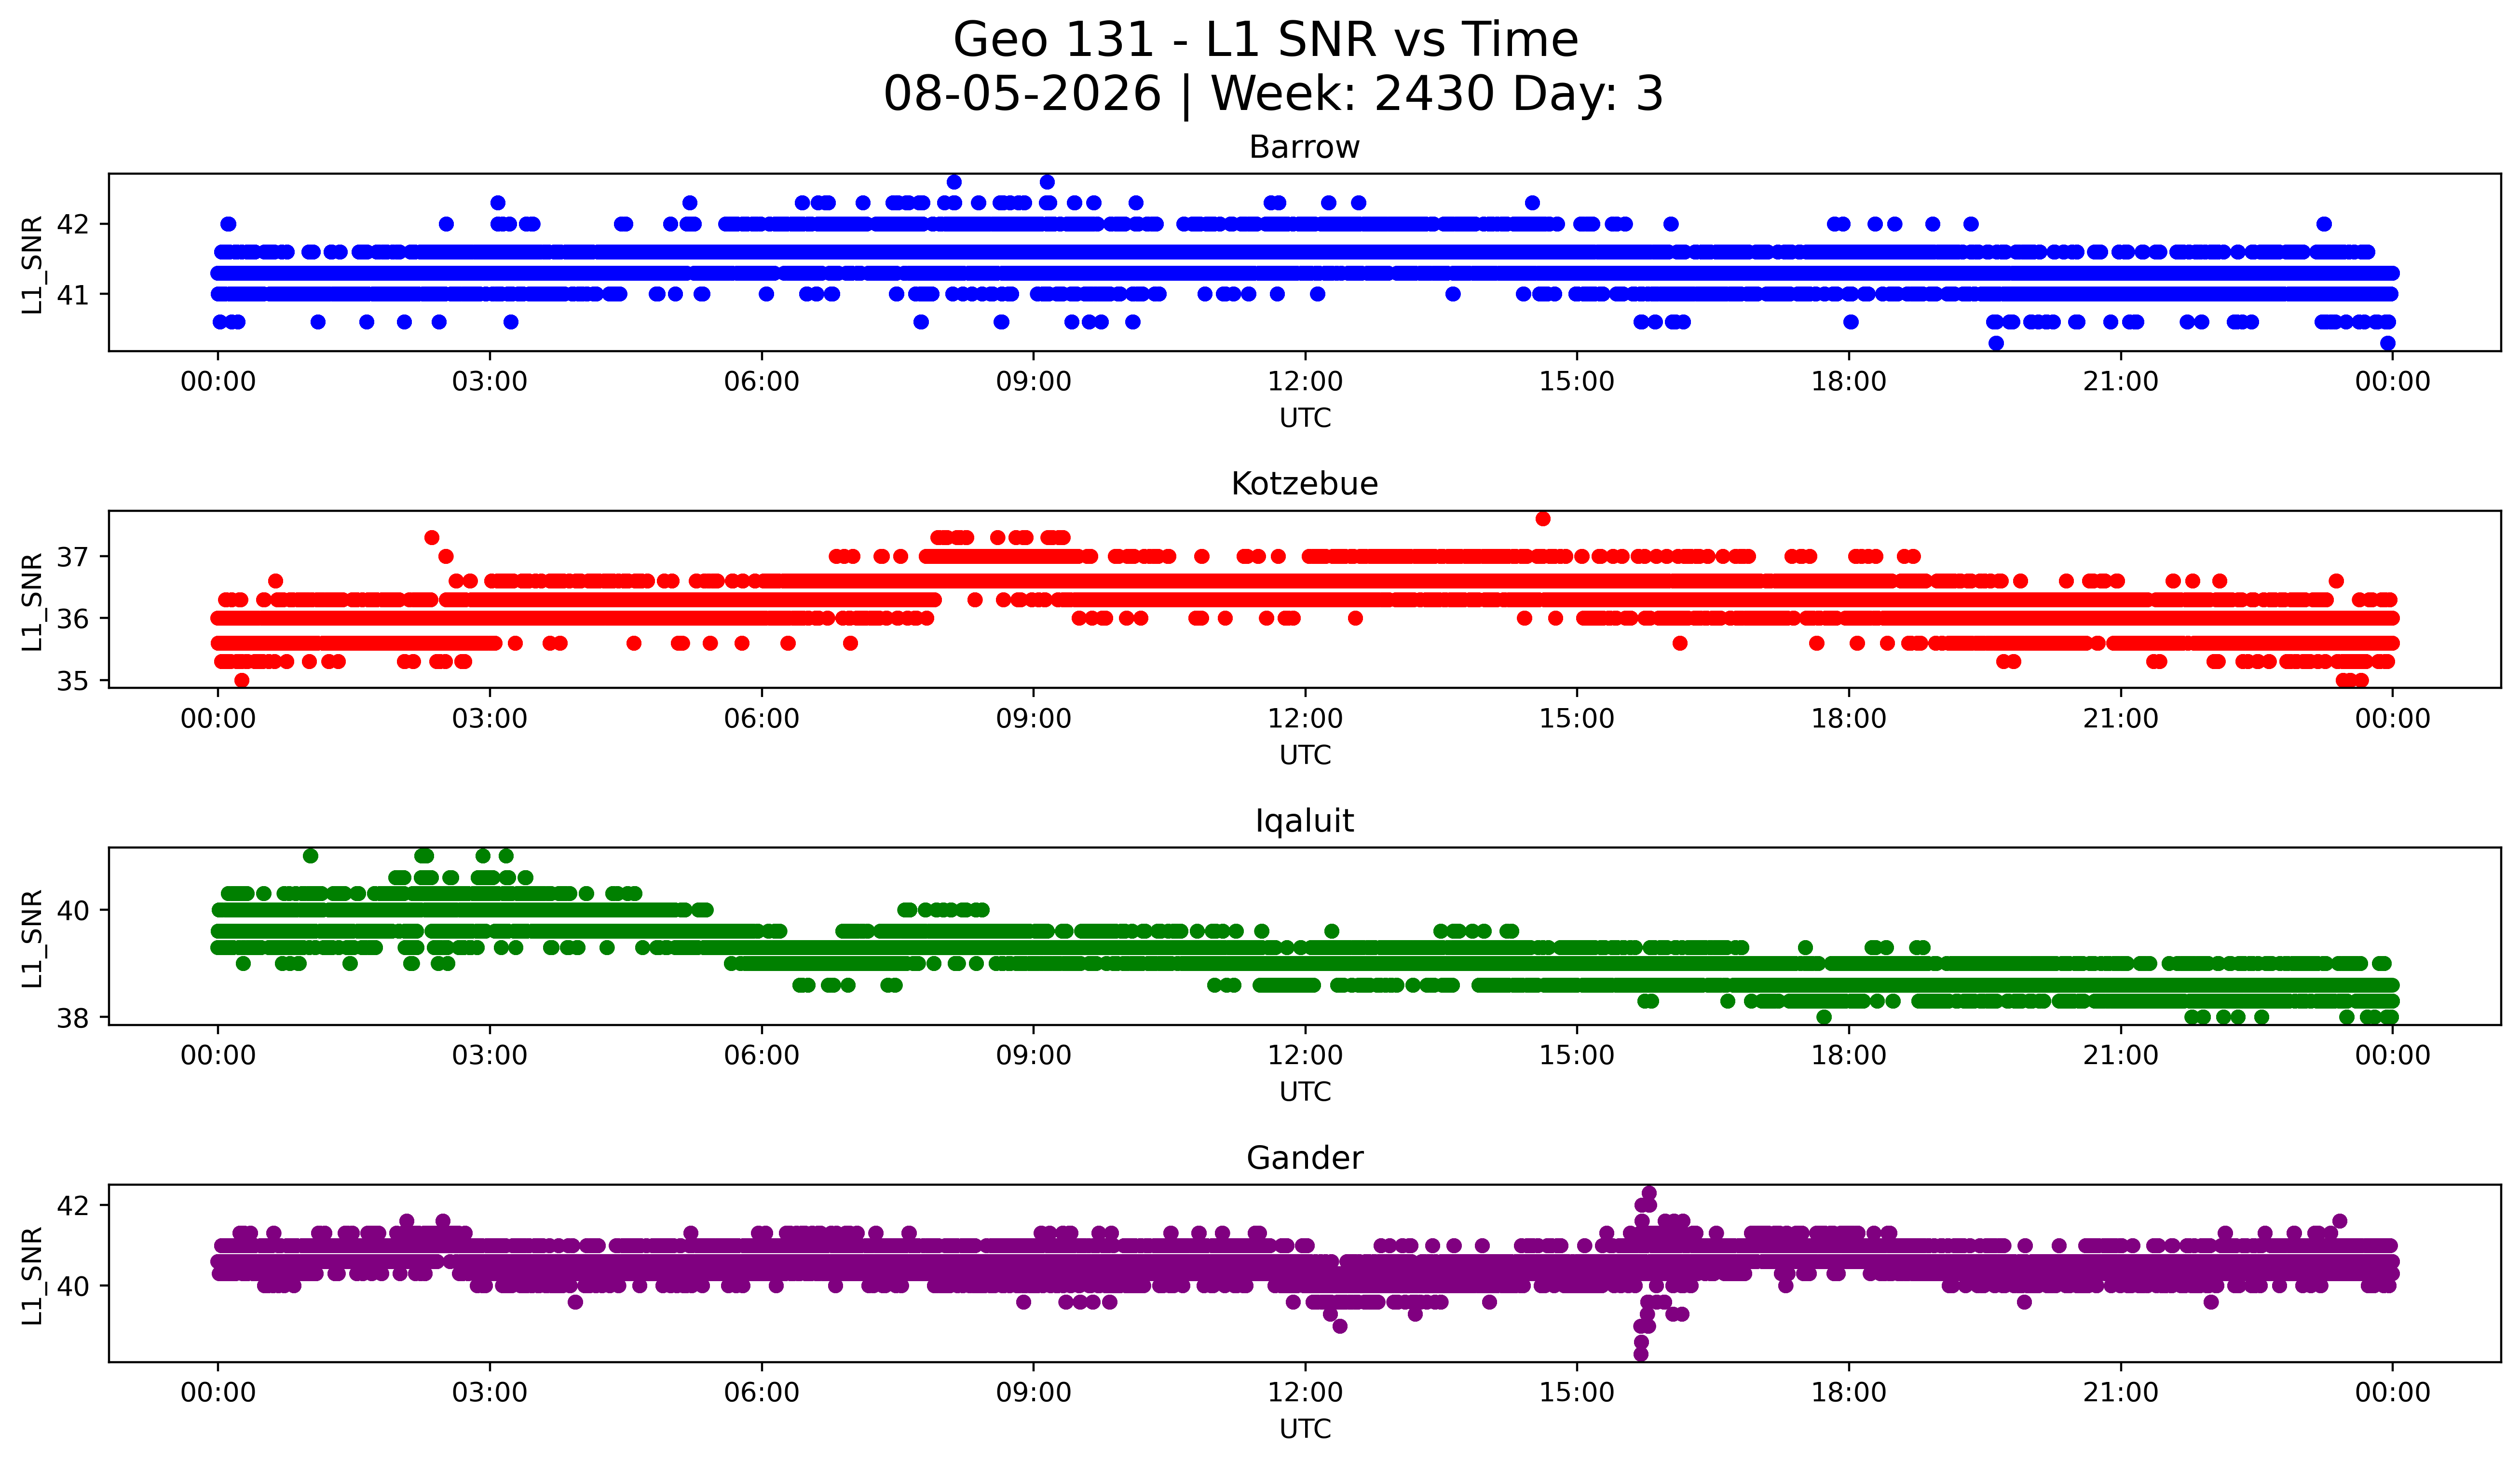Select the 03:00 tick label under Kotzebue plot
The width and height of the screenshot is (2520, 1463).
(x=490, y=719)
